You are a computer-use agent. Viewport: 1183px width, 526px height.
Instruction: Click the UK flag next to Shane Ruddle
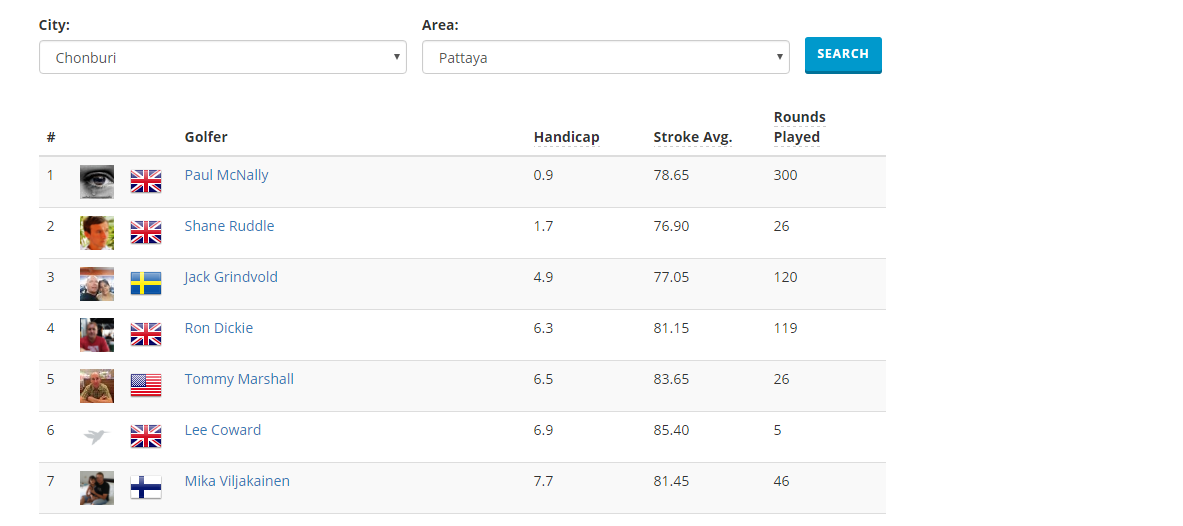146,232
